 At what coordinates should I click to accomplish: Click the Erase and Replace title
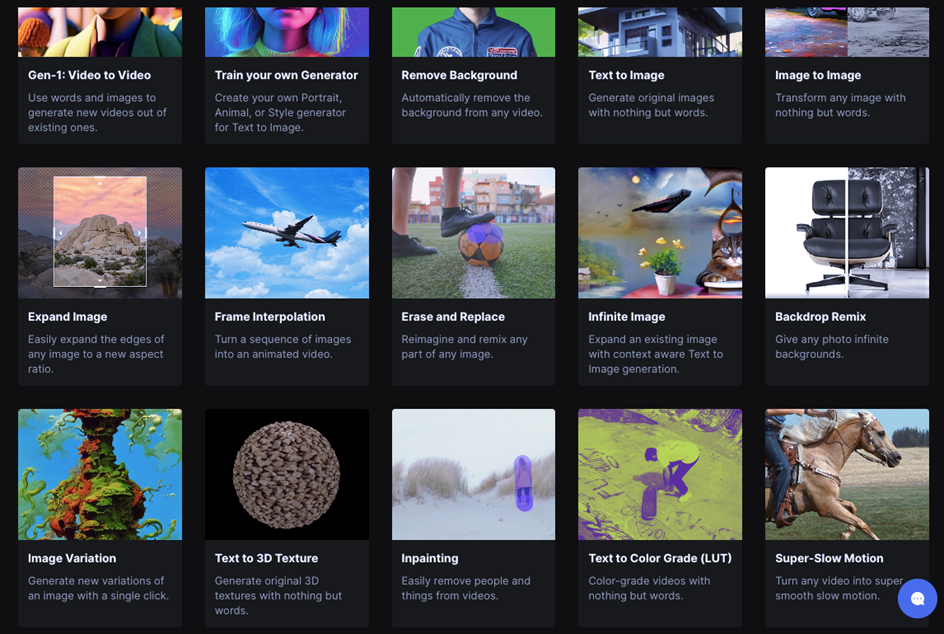(x=453, y=317)
